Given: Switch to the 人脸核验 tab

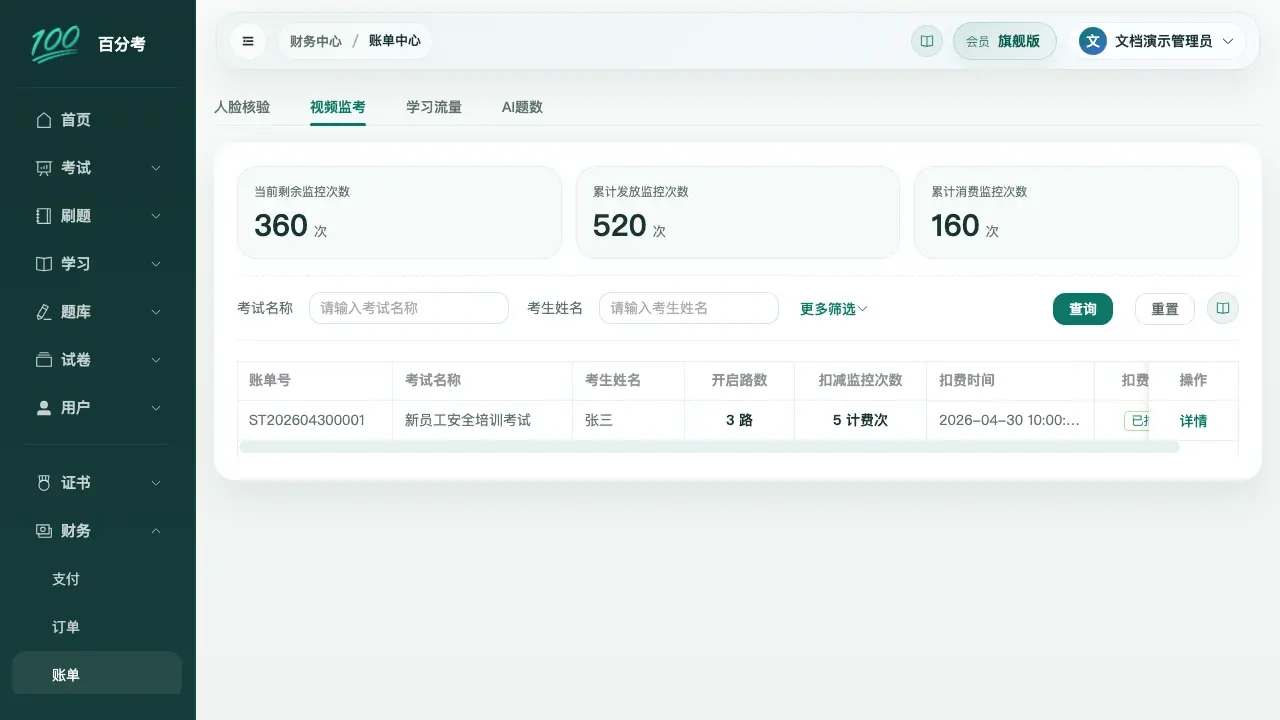Looking at the screenshot, I should point(242,107).
